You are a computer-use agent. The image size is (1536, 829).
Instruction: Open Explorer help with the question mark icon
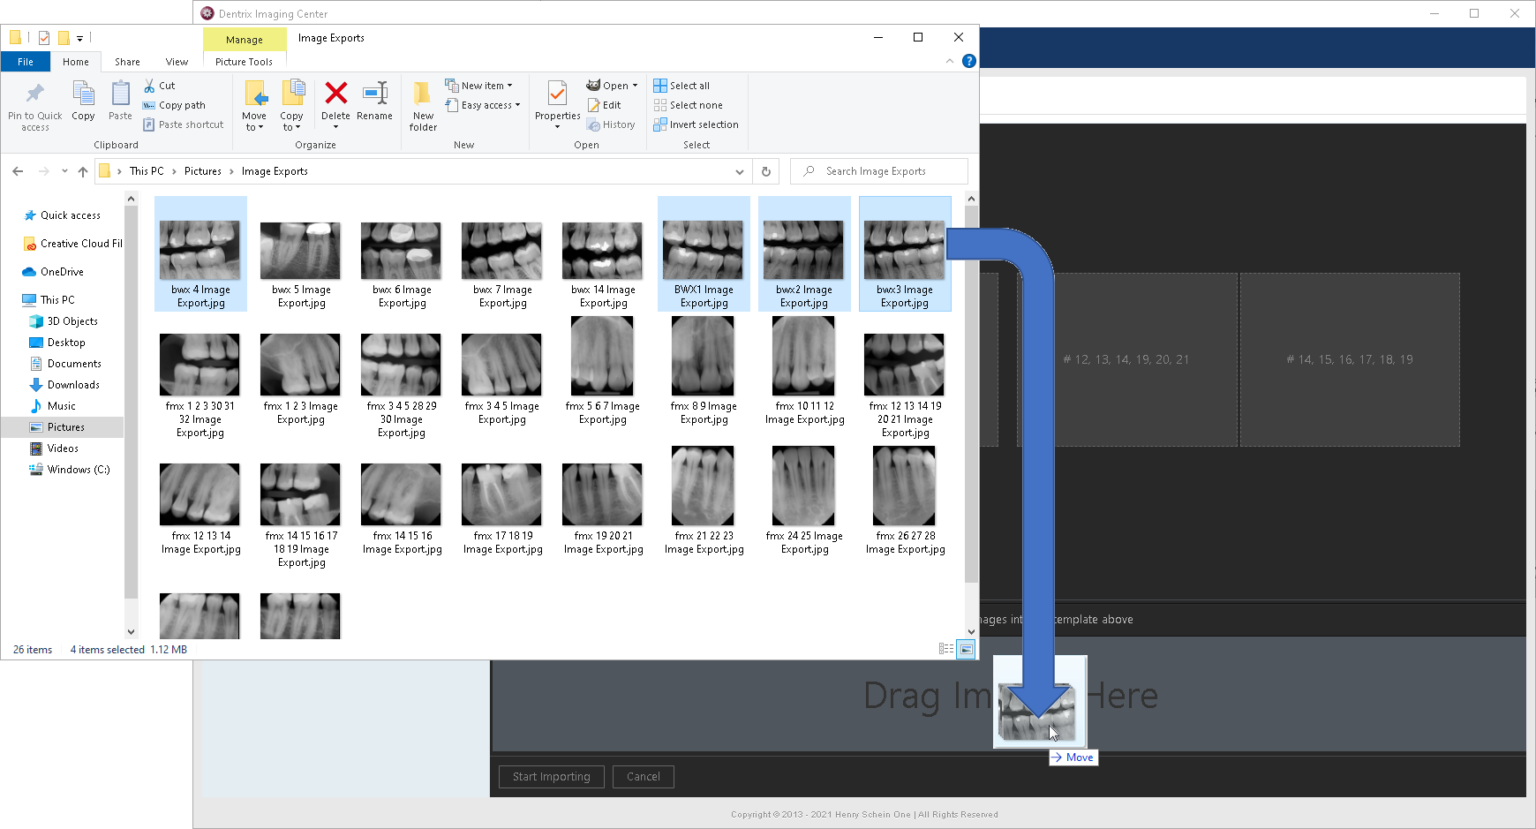(x=968, y=61)
